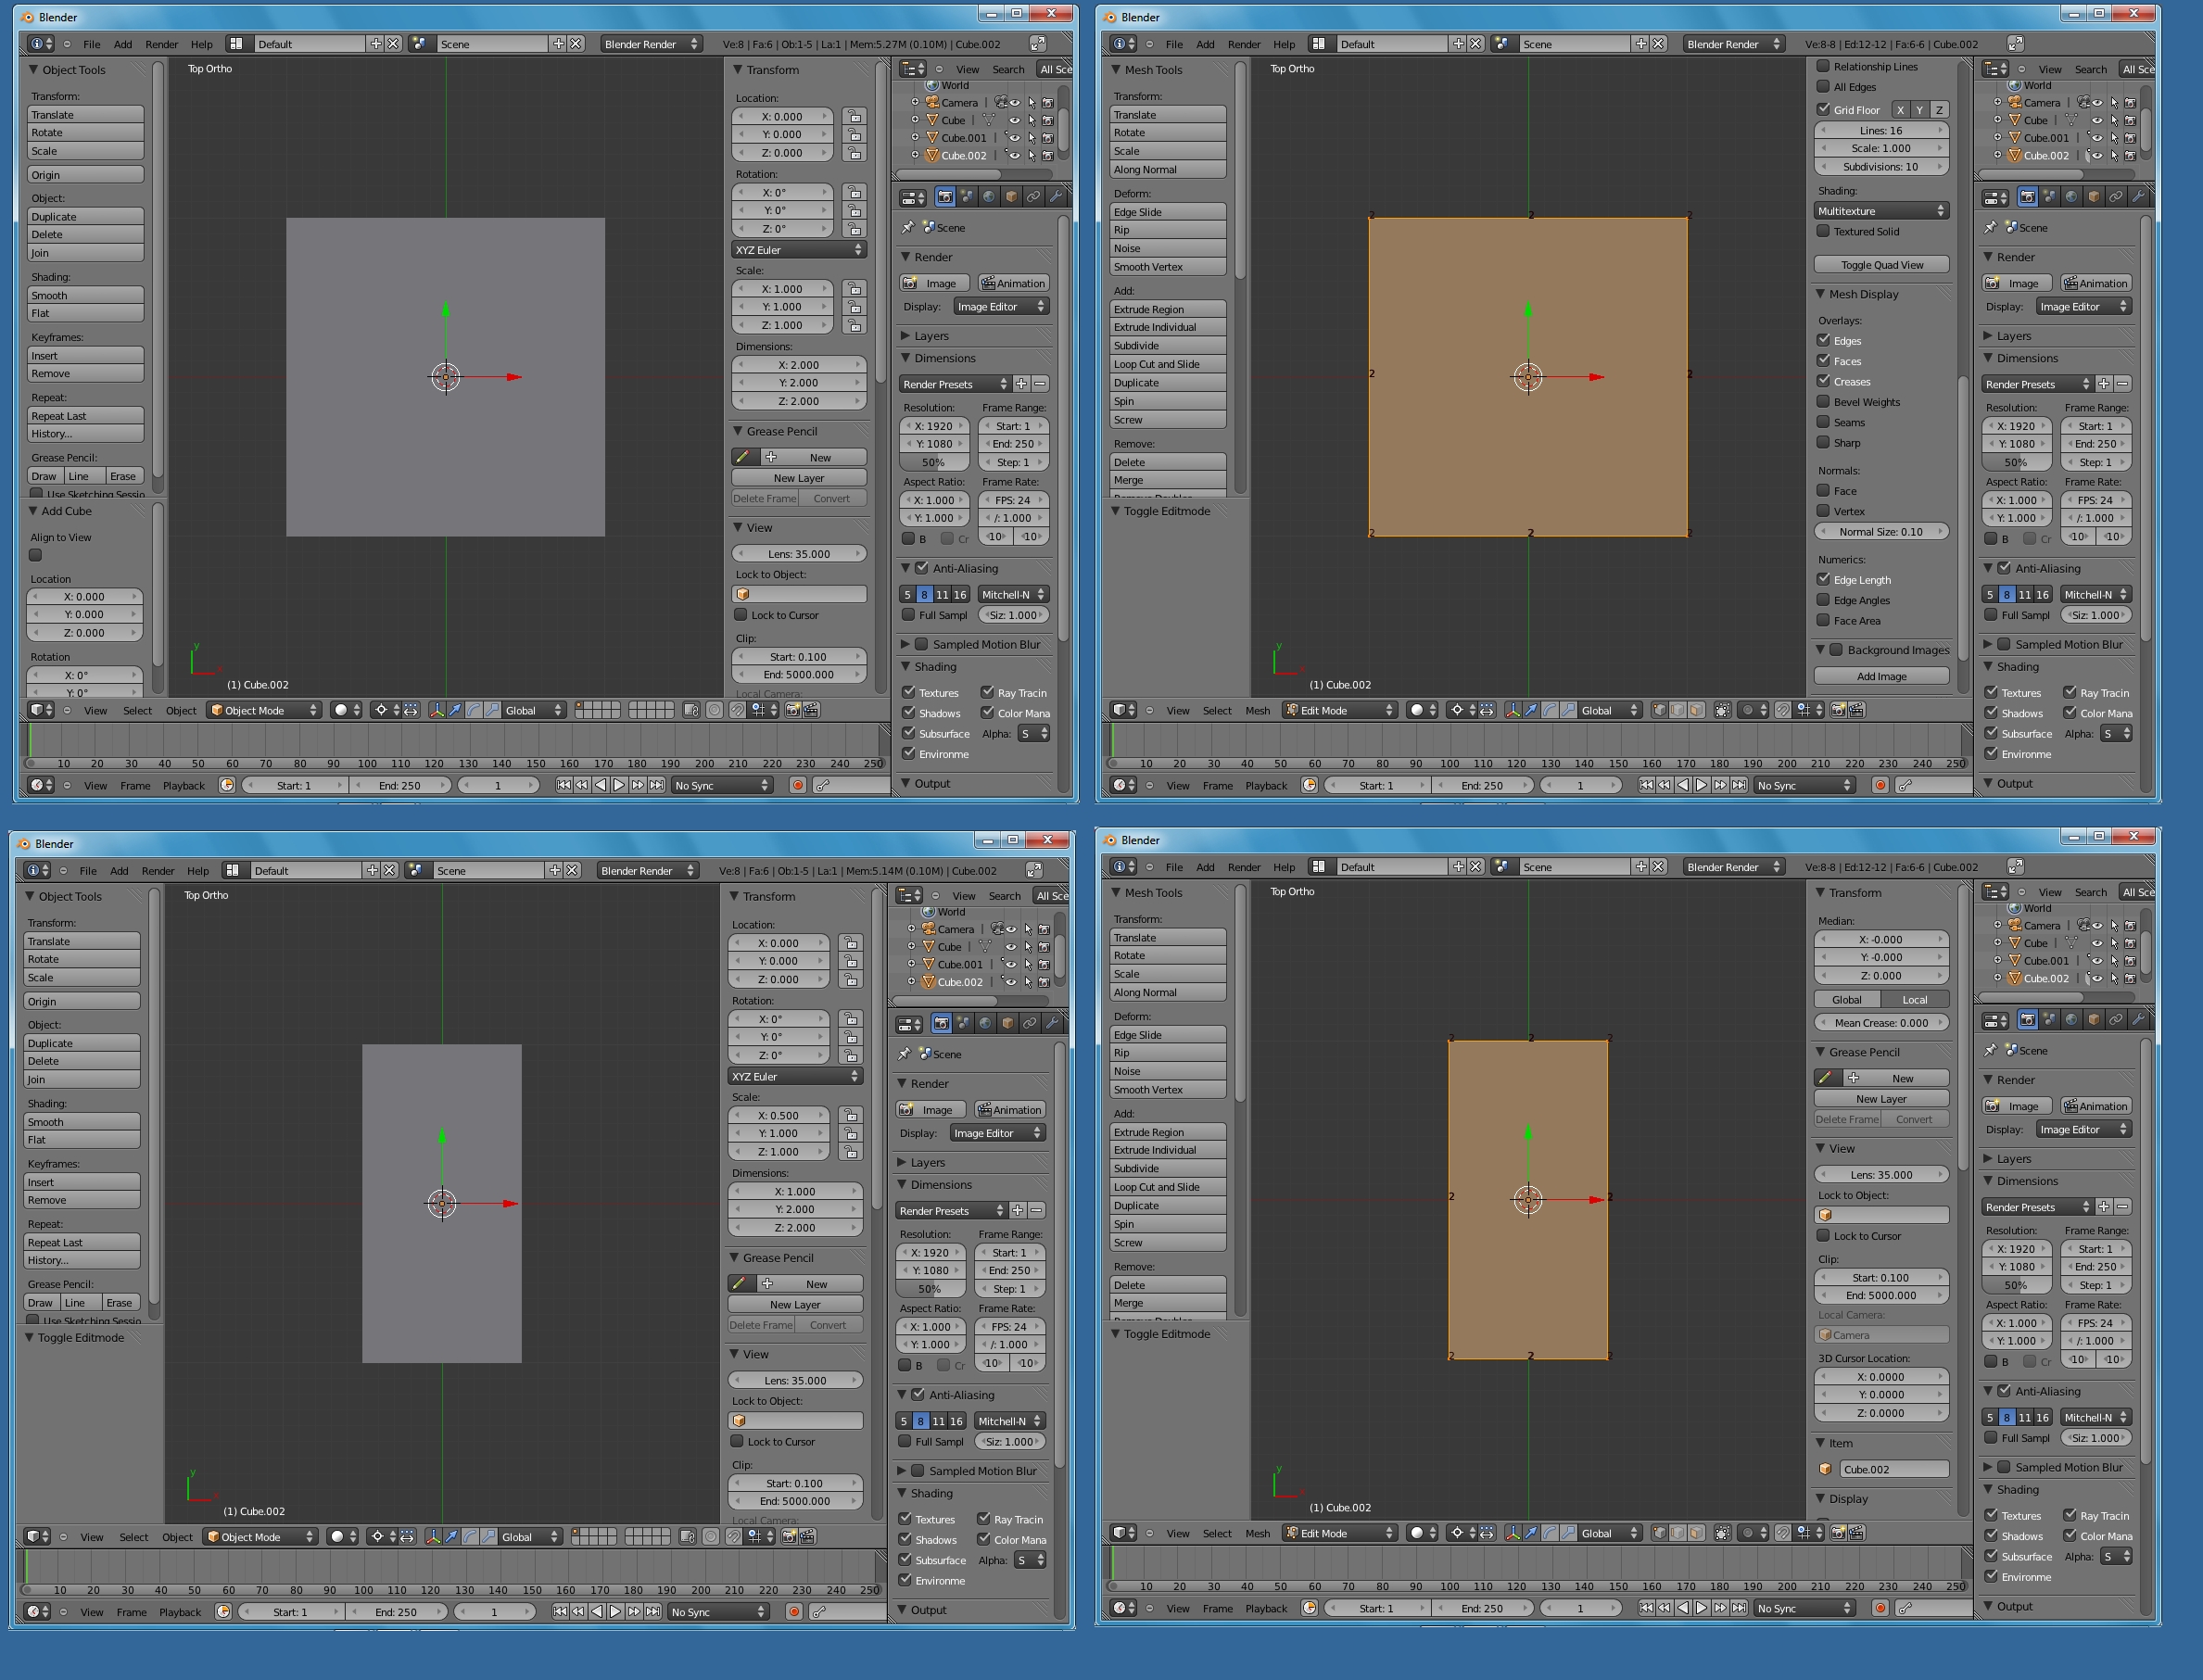This screenshot has width=2203, height=1680.
Task: Click auto-keyframe record button in Add Cube window timeline
Action: tap(798, 785)
